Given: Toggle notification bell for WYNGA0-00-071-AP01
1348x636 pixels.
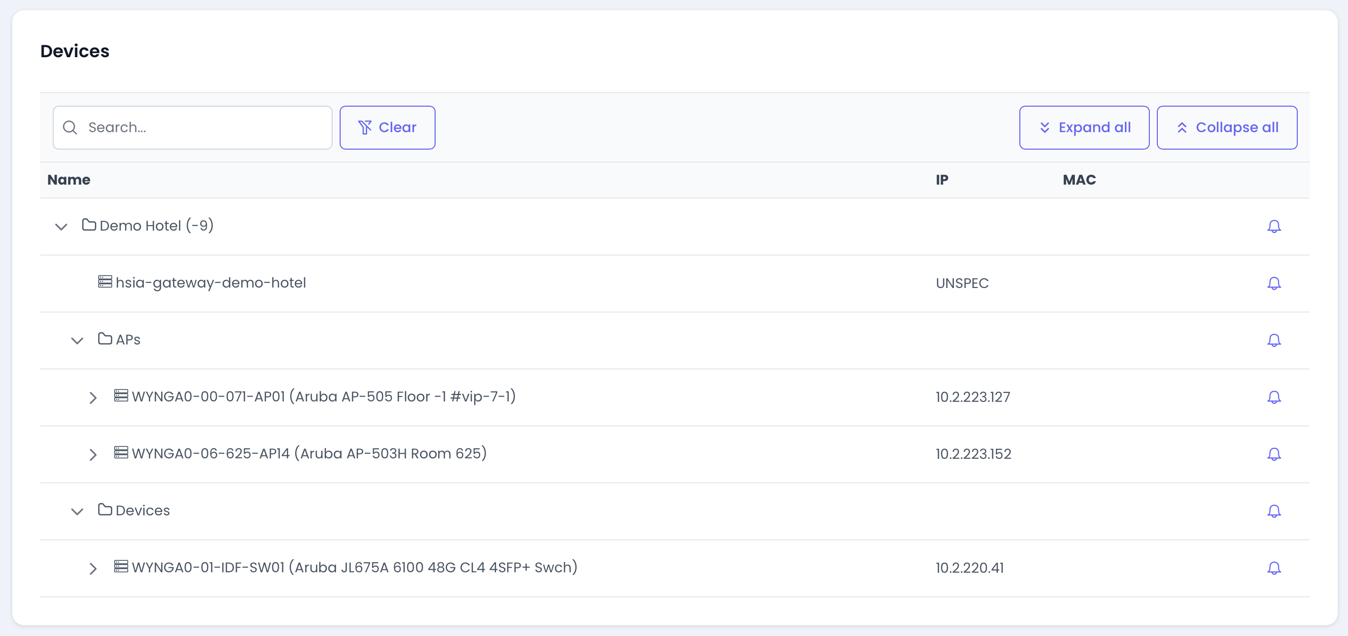Looking at the screenshot, I should pos(1273,398).
